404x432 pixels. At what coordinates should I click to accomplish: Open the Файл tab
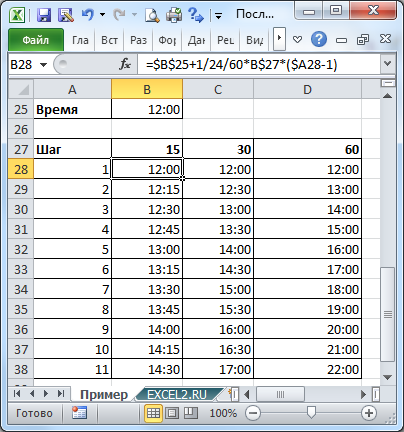click(36, 40)
